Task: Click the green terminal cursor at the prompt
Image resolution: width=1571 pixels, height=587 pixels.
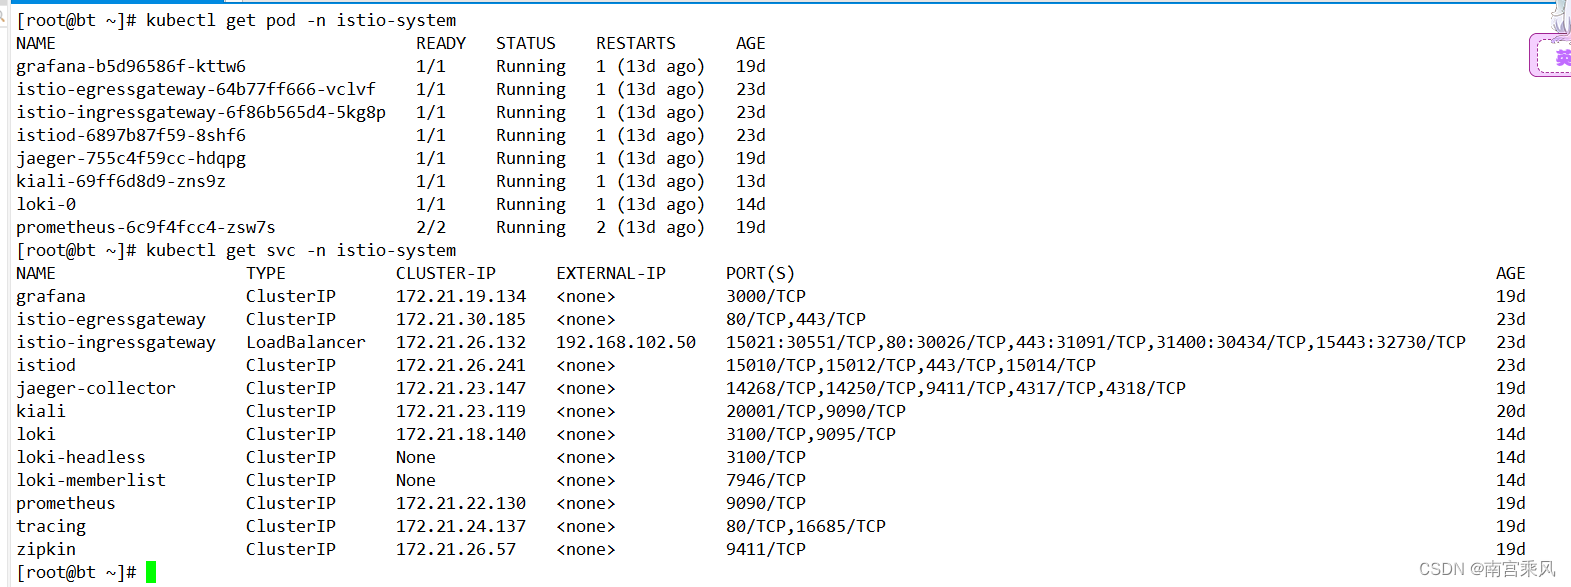Action: click(151, 572)
